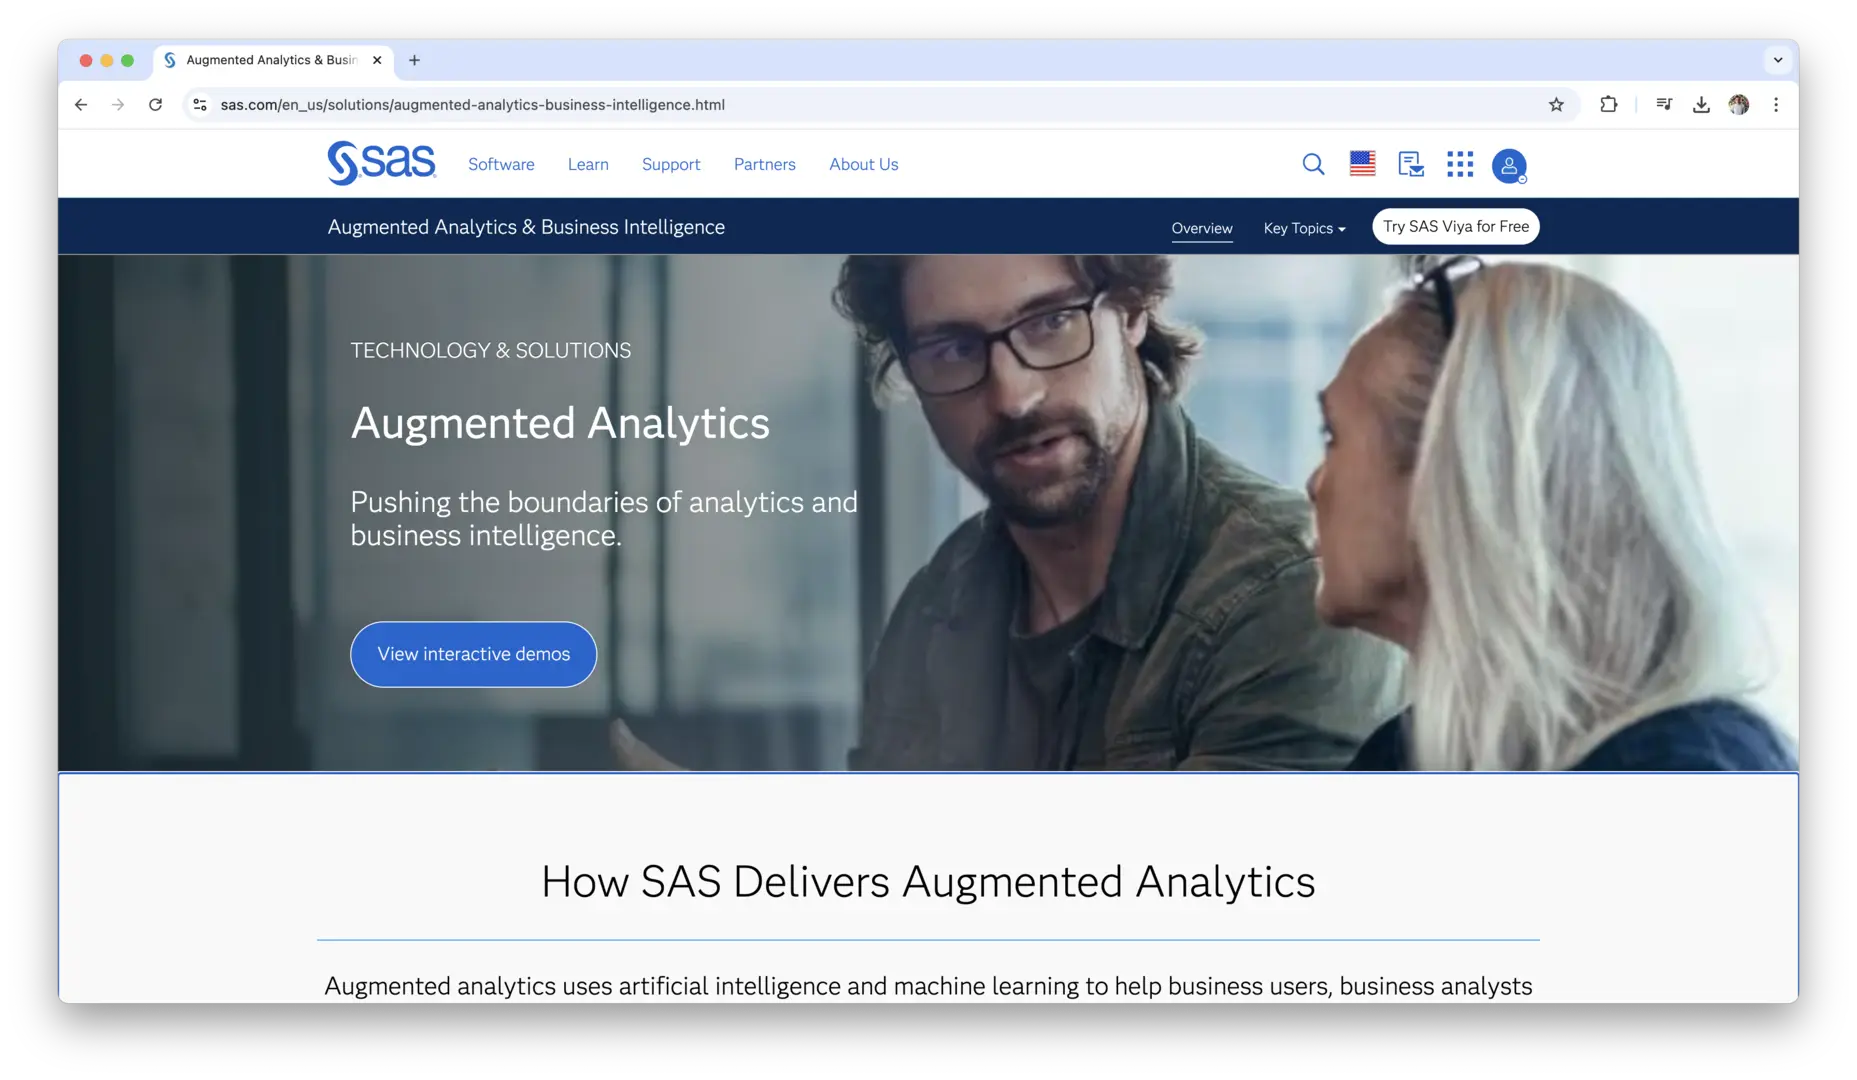1857x1080 pixels.
Task: Select the Augmented Analytics browser tab
Action: tap(273, 60)
